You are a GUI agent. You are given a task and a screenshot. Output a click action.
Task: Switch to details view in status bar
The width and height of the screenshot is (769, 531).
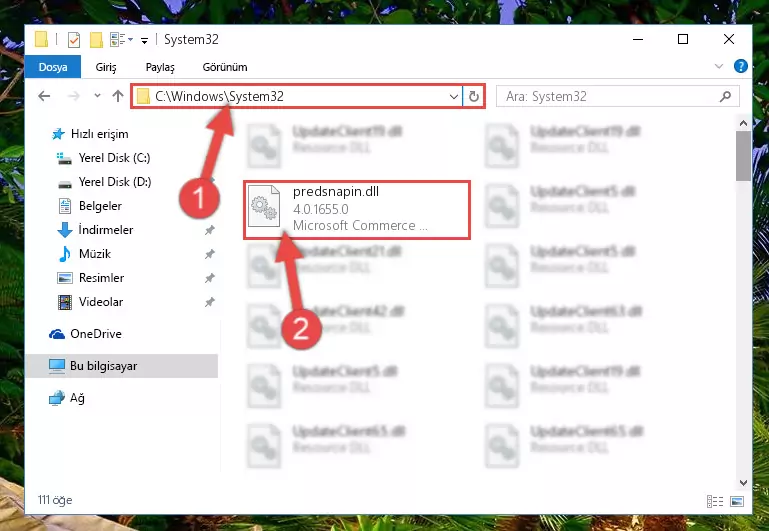click(x=715, y=501)
